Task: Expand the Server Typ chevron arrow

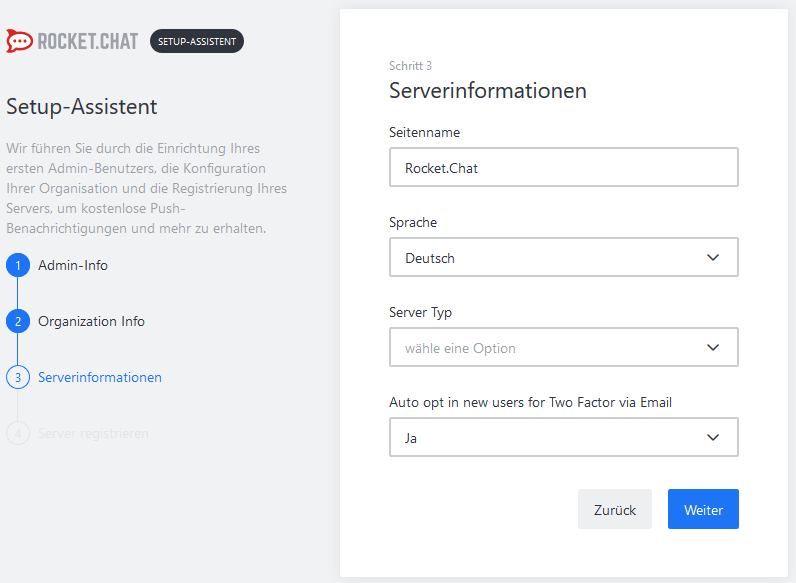Action: click(713, 347)
